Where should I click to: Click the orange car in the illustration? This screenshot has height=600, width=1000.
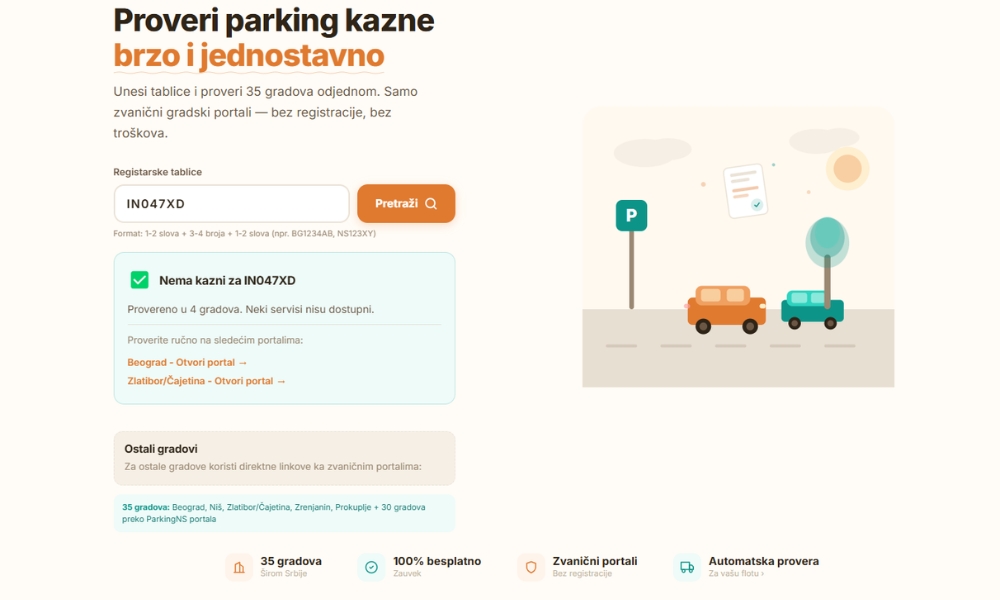726,308
